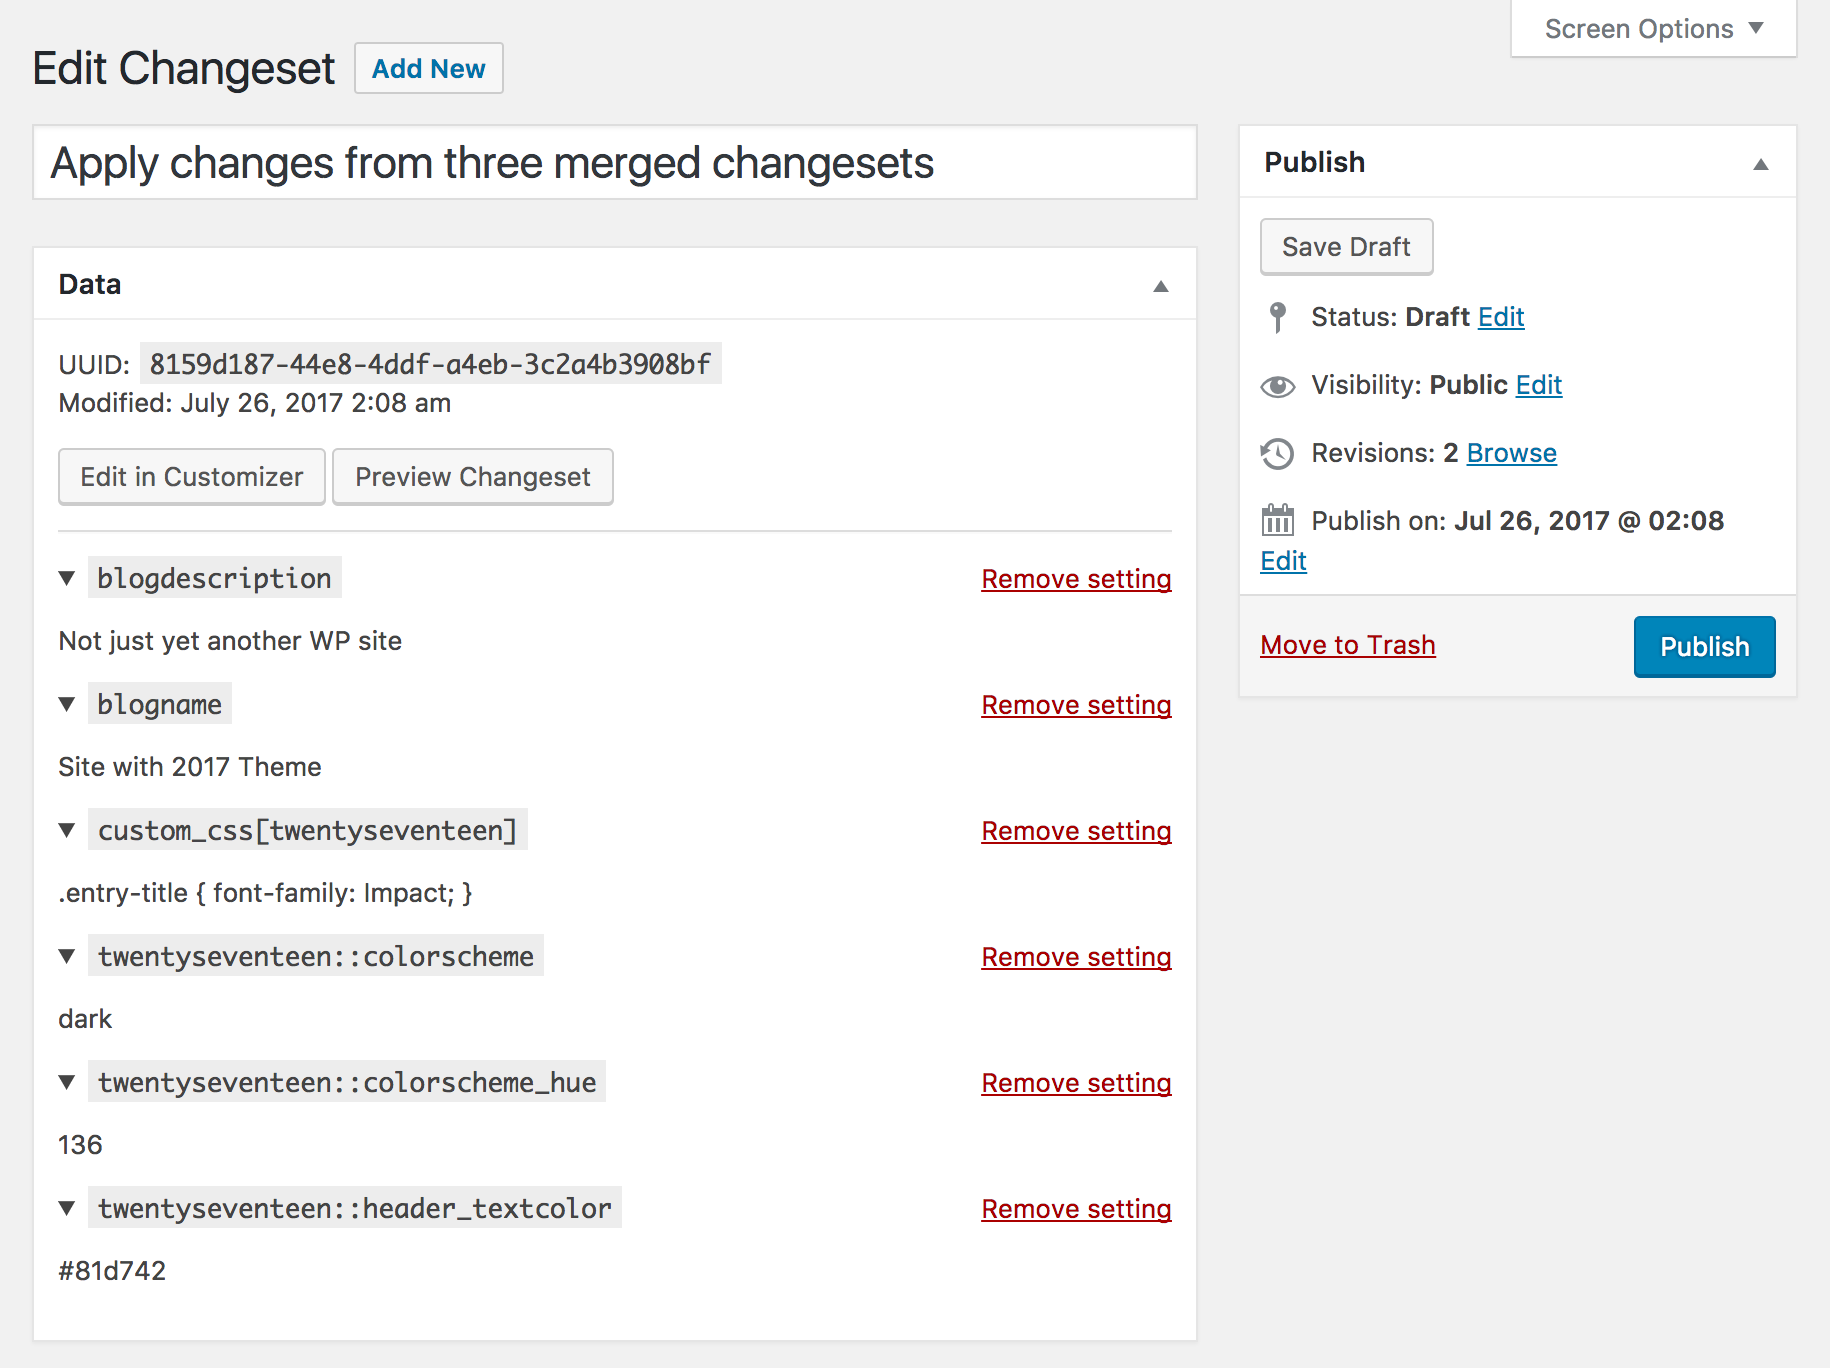Click the Edit Changeset page heading
1830x1368 pixels.
184,69
